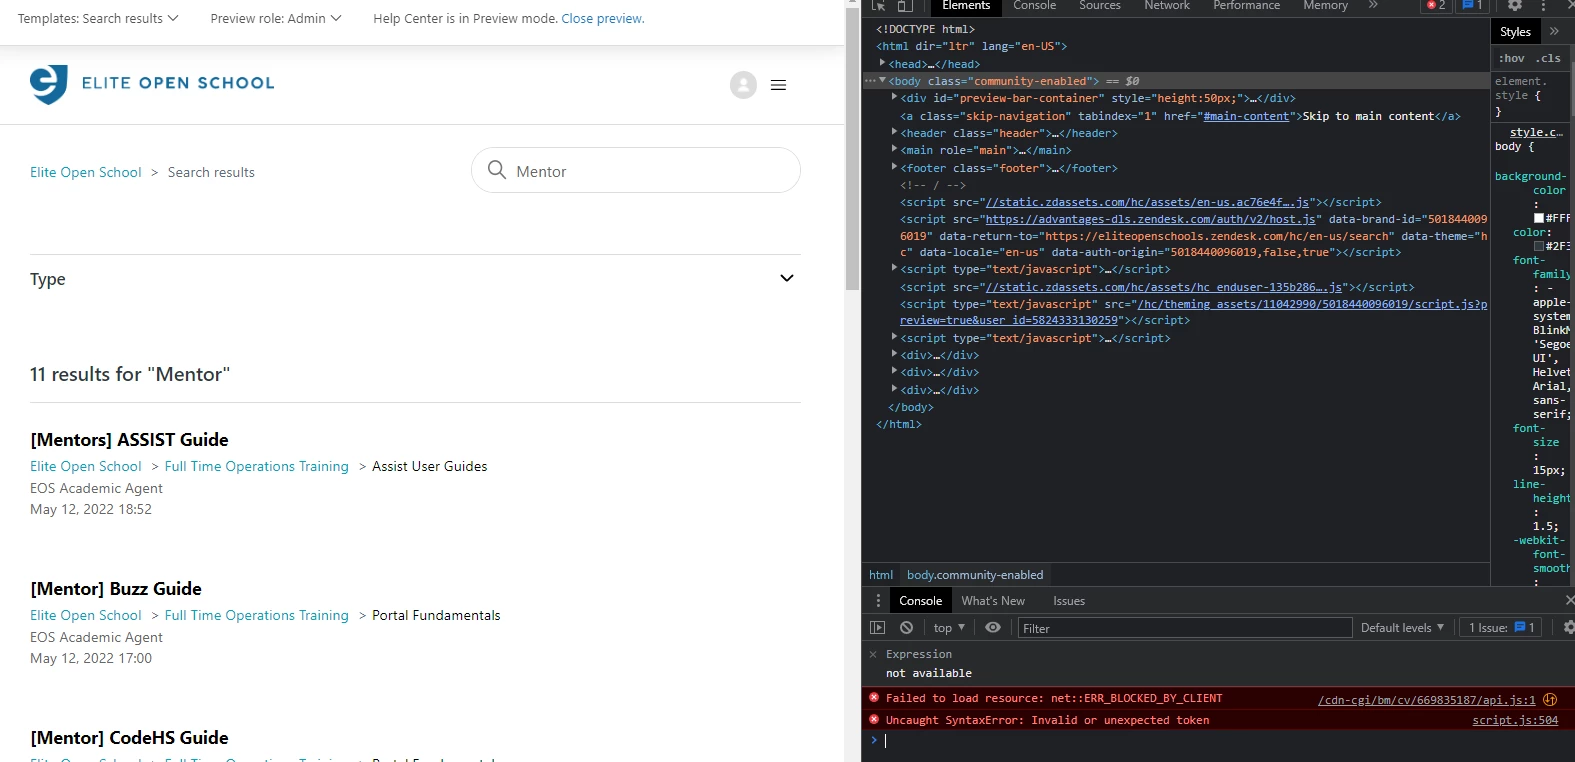
Task: Switch to the Memory tab
Action: [1325, 6]
